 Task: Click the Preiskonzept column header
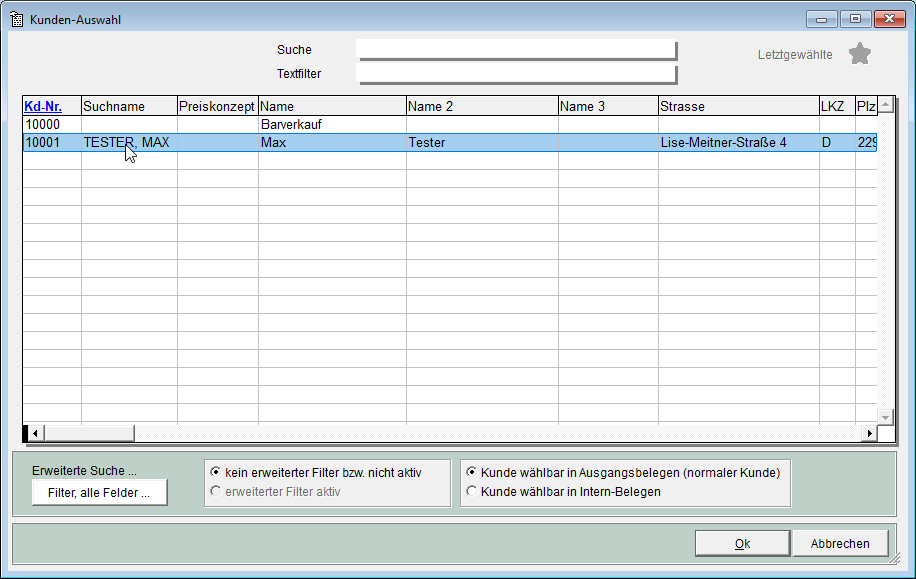point(217,106)
